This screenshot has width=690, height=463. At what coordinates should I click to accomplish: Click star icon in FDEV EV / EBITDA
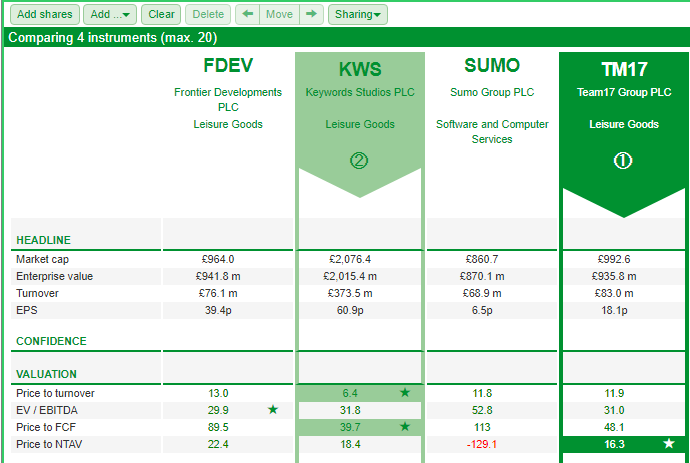click(x=273, y=410)
